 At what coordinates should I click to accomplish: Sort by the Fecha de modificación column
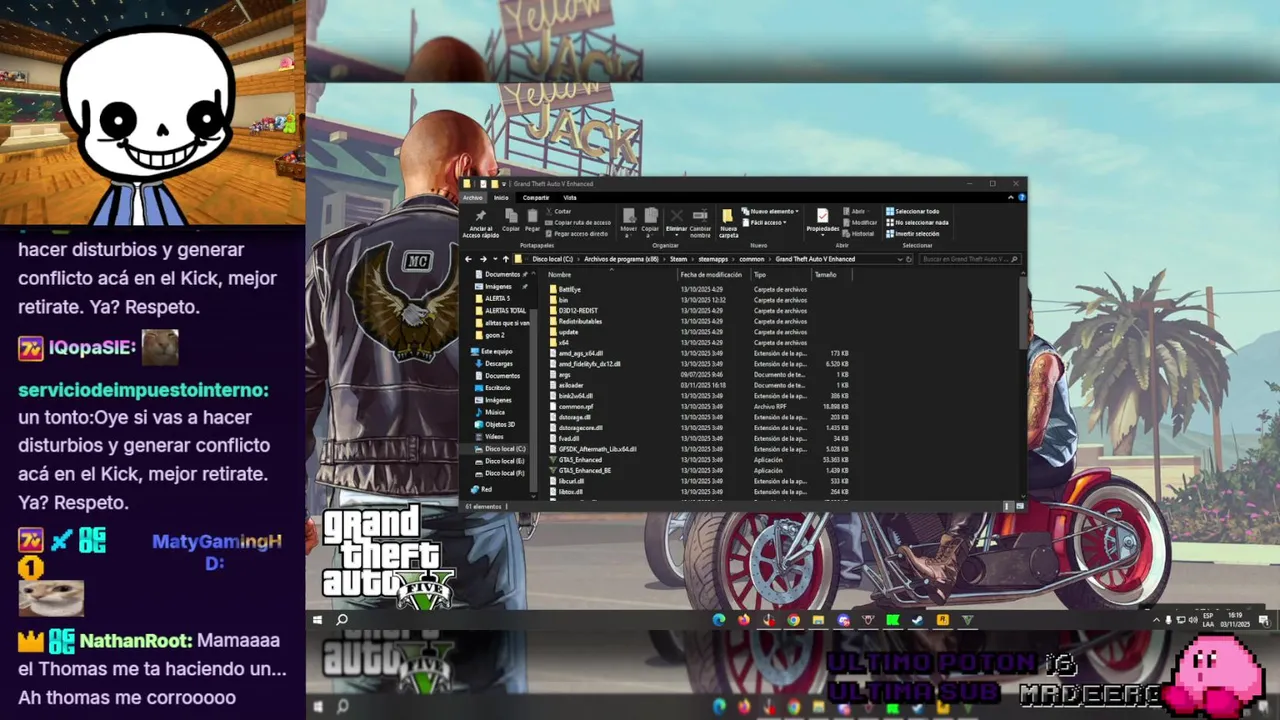click(713, 274)
